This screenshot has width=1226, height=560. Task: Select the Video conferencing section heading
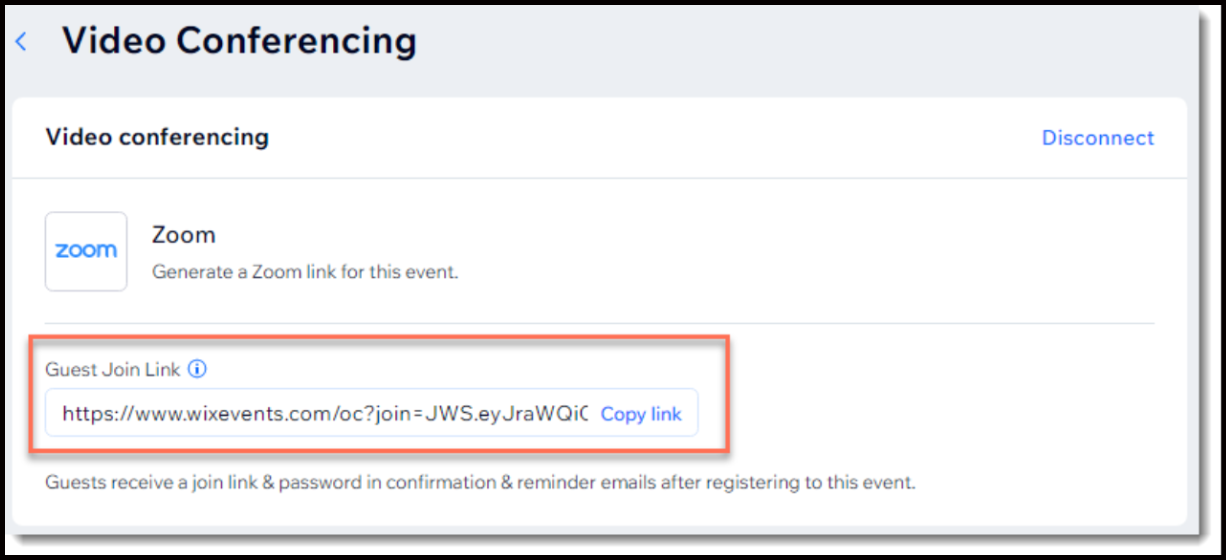[157, 137]
